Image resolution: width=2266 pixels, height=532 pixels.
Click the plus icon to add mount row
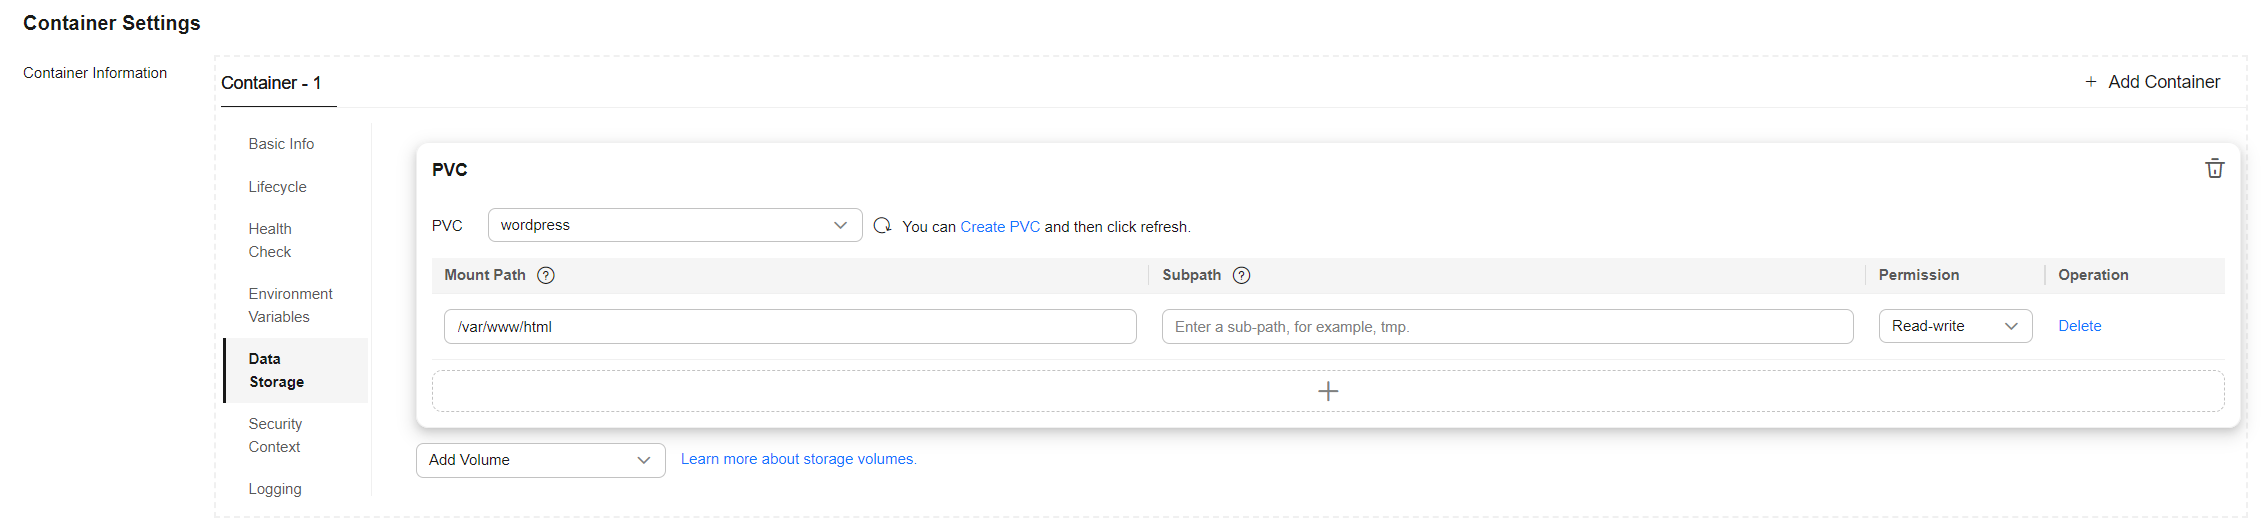tap(1328, 391)
